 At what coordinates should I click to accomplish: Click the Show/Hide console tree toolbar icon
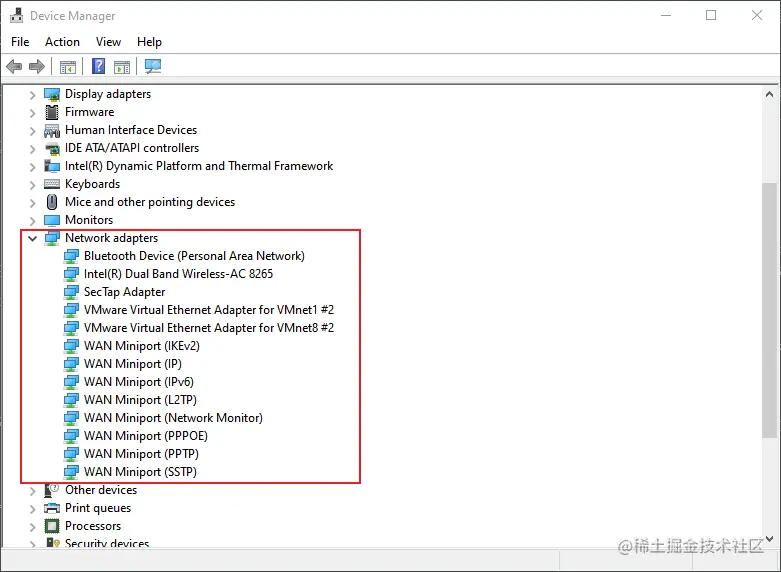68,66
